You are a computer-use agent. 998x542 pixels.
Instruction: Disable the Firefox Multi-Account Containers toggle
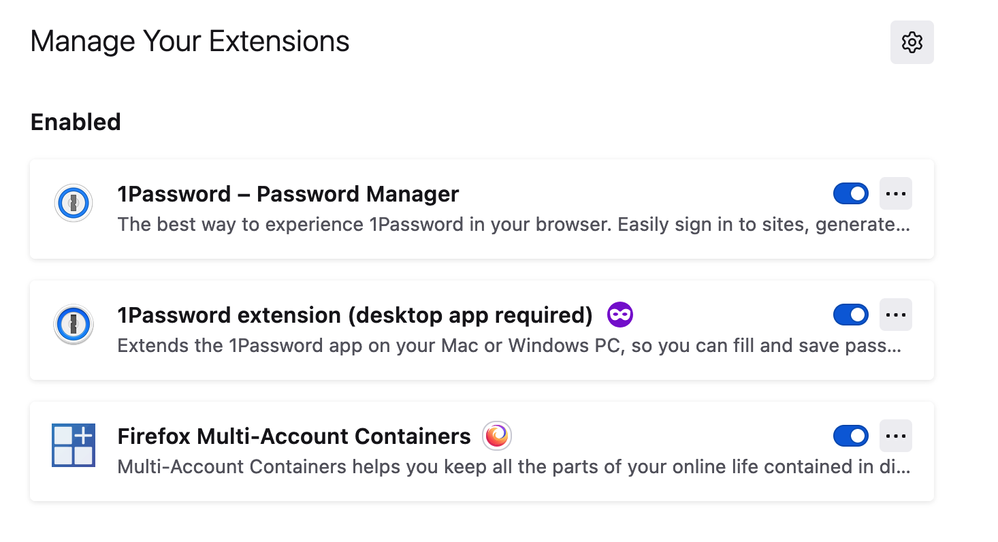point(850,436)
